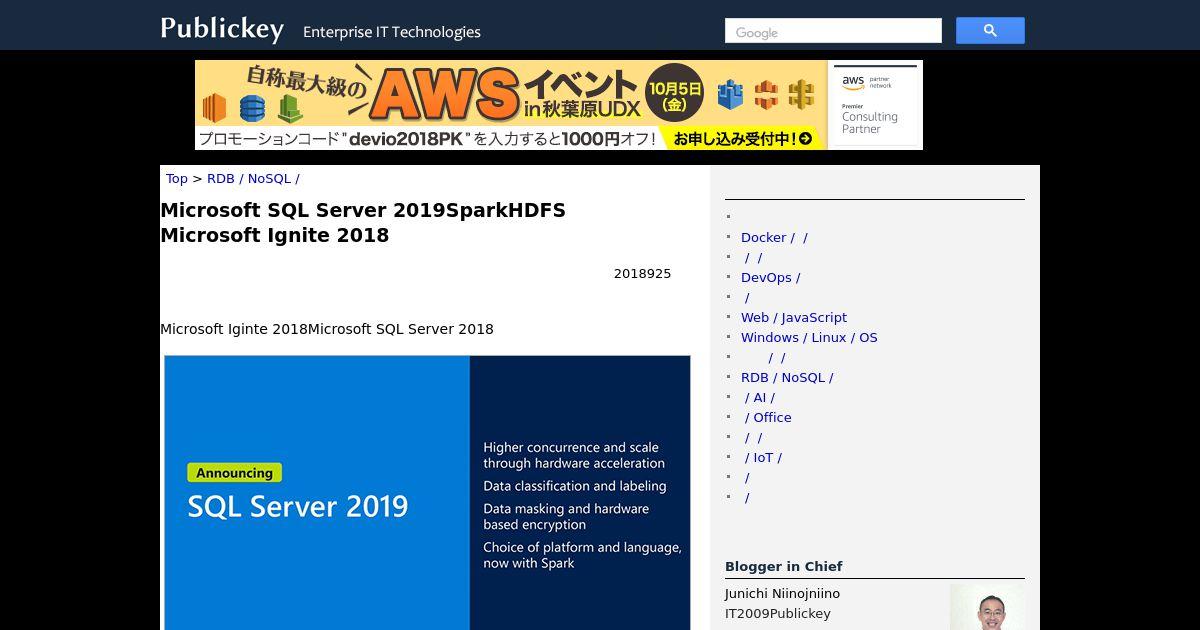Click the Blogger in Chief author photo
1200x630 pixels.
[x=987, y=608]
